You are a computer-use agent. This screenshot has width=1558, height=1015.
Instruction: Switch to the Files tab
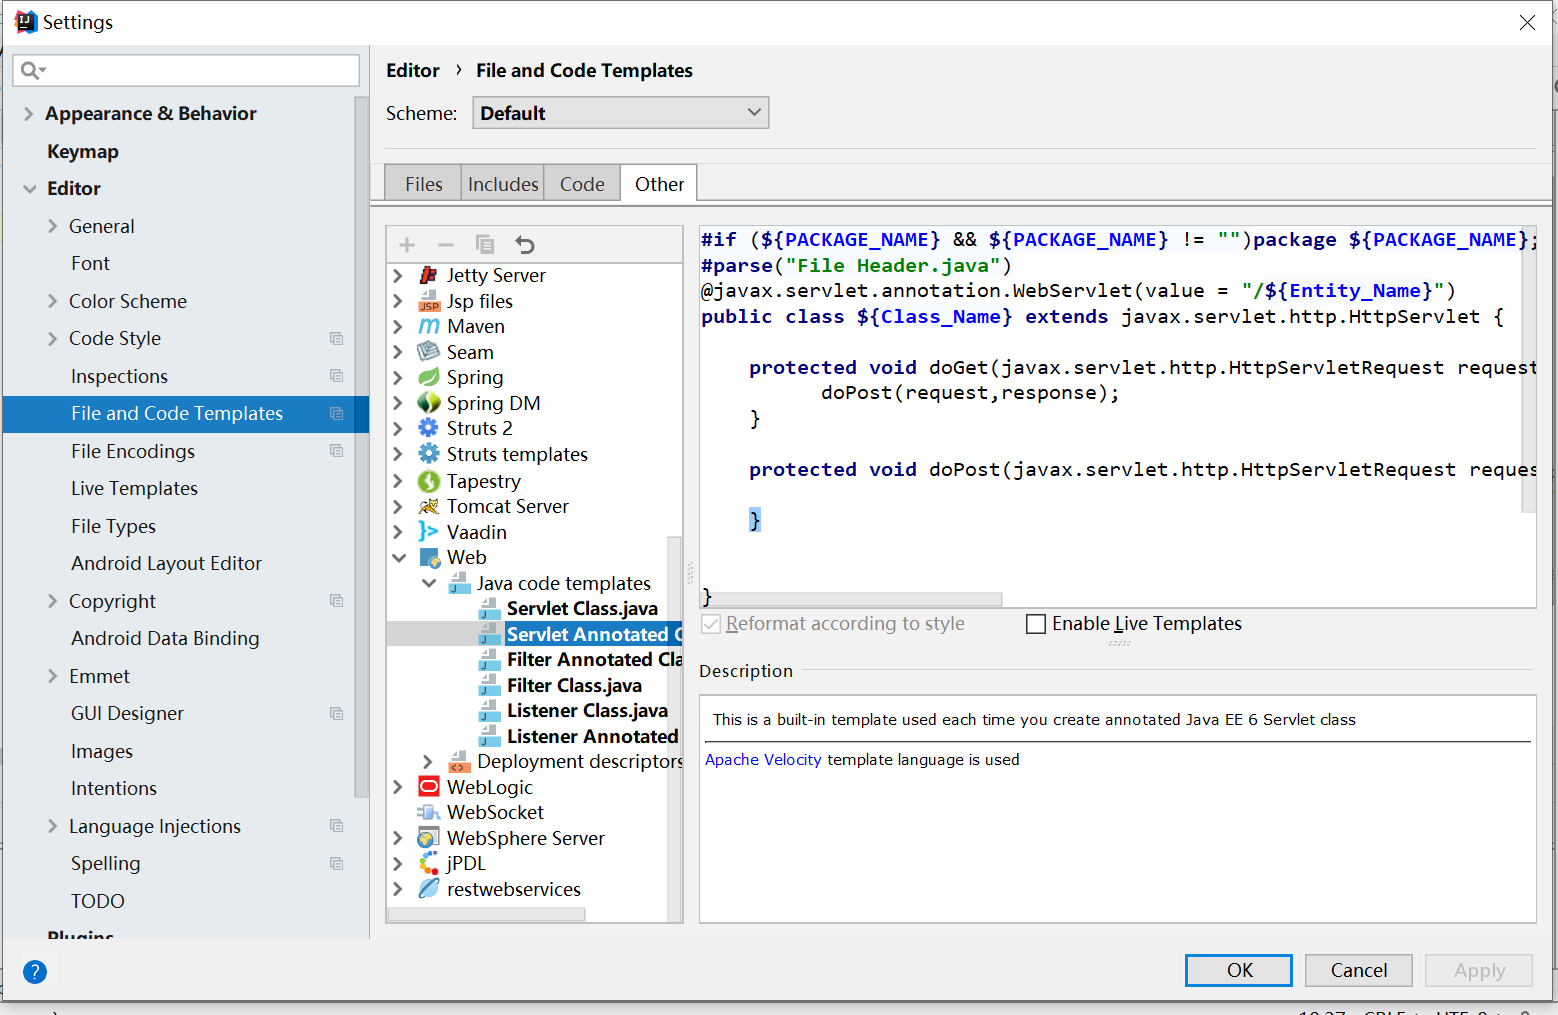click(x=423, y=184)
